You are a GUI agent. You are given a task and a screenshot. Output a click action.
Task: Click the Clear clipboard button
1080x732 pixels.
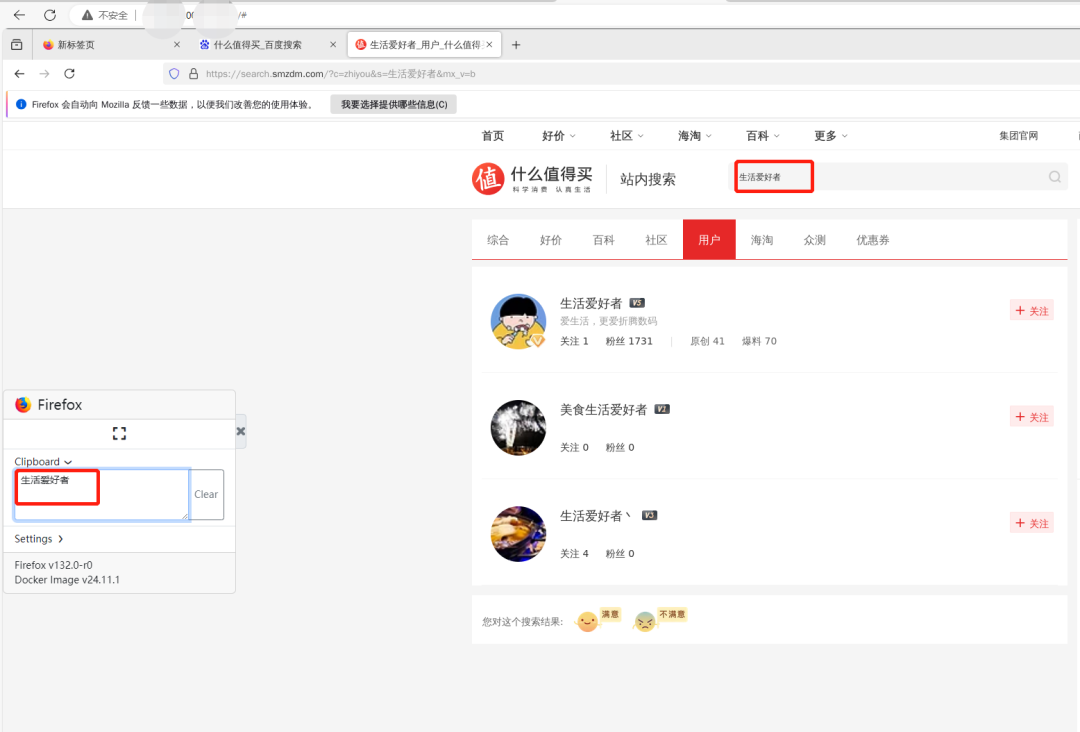tap(206, 494)
